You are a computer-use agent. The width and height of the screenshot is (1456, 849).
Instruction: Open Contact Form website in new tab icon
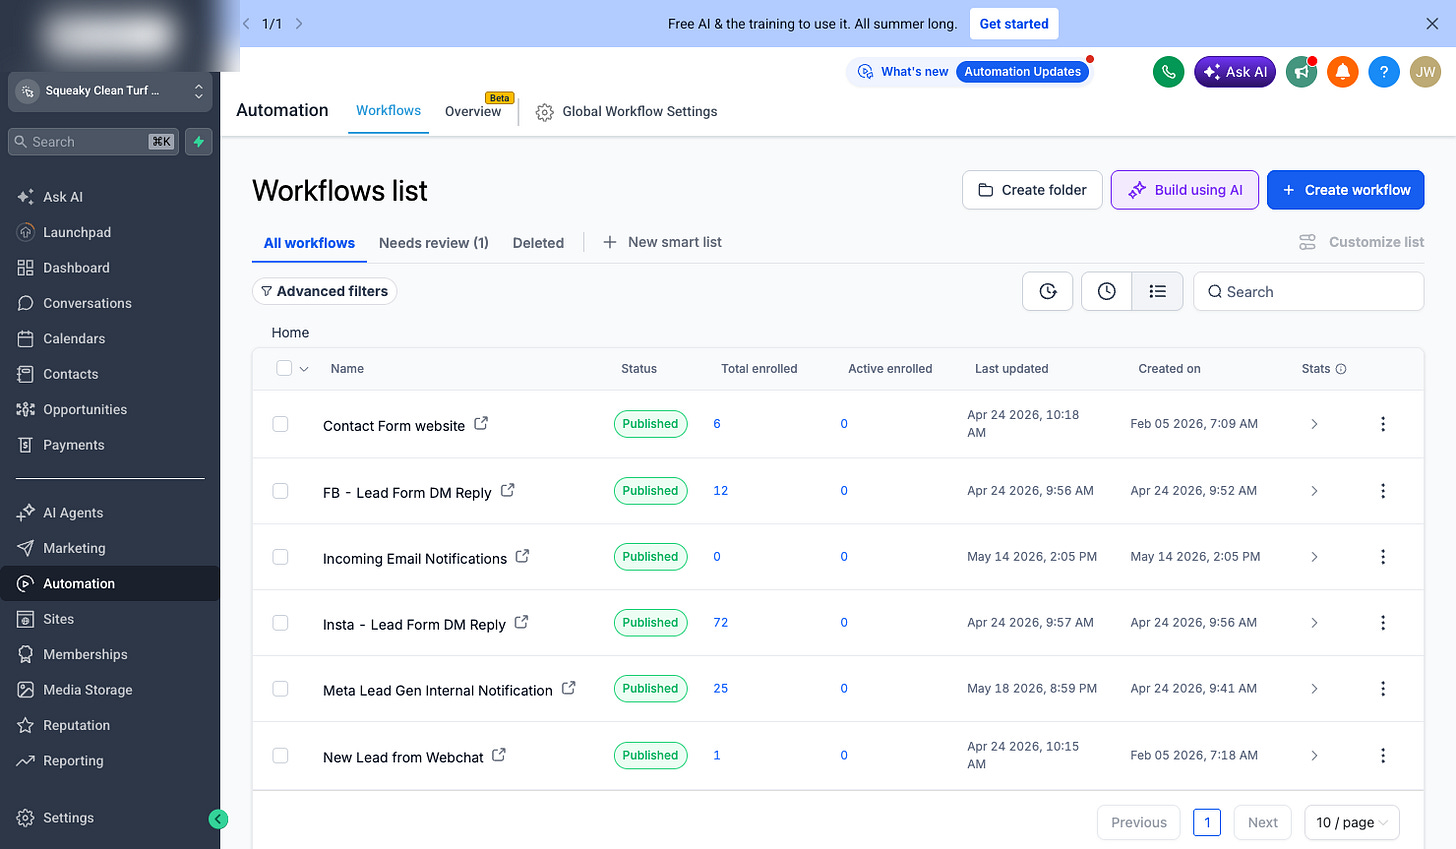click(481, 423)
